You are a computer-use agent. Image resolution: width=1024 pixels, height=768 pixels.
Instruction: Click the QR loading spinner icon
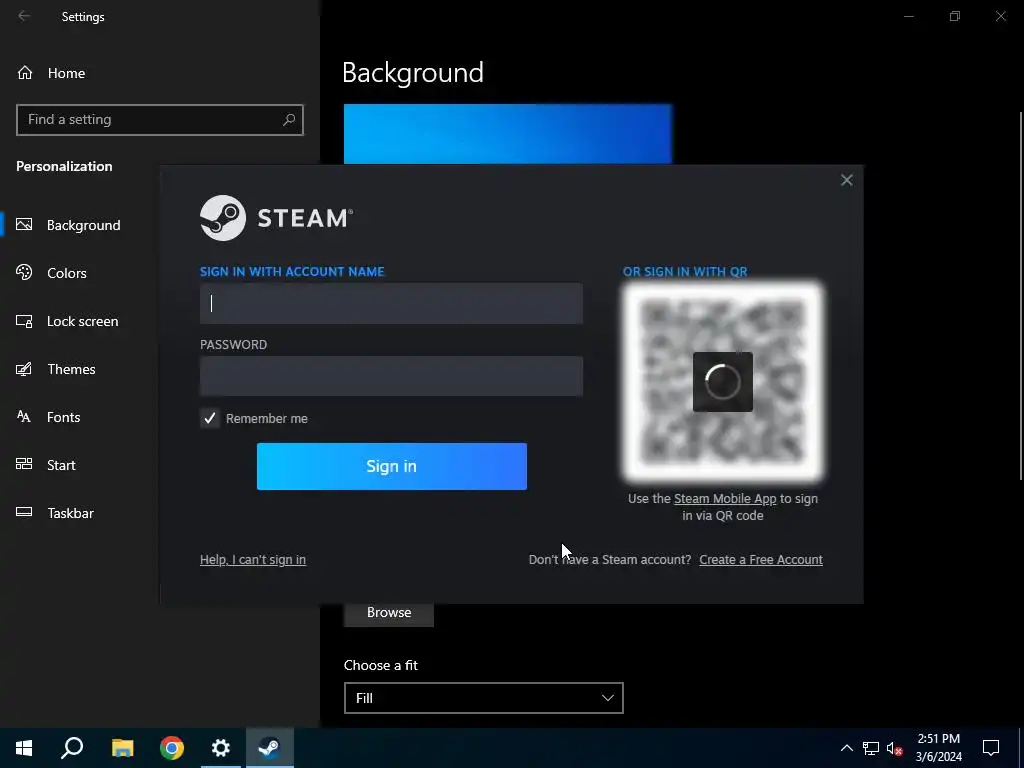722,382
